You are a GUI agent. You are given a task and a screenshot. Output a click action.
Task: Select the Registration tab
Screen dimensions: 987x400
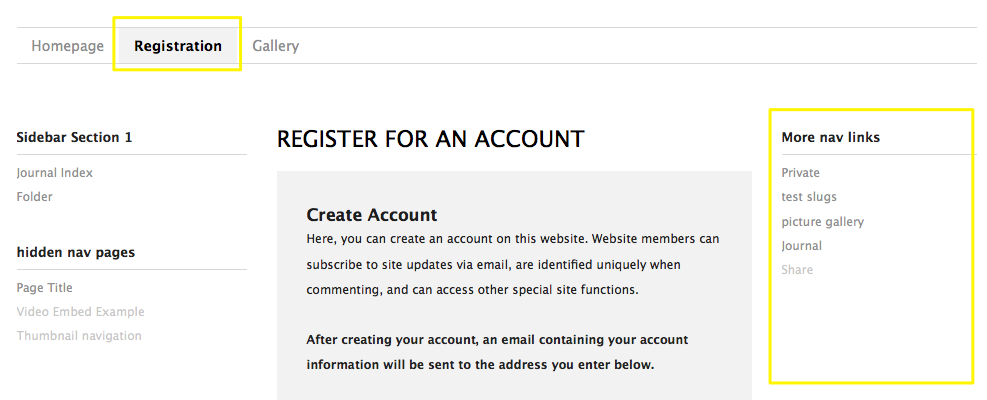click(178, 46)
